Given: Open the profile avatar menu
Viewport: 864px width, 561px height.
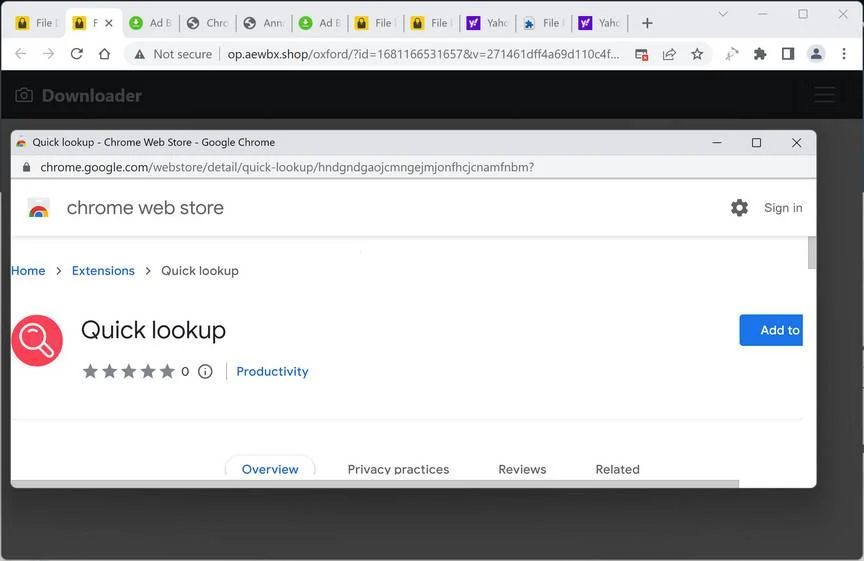Looking at the screenshot, I should pyautogui.click(x=816, y=53).
